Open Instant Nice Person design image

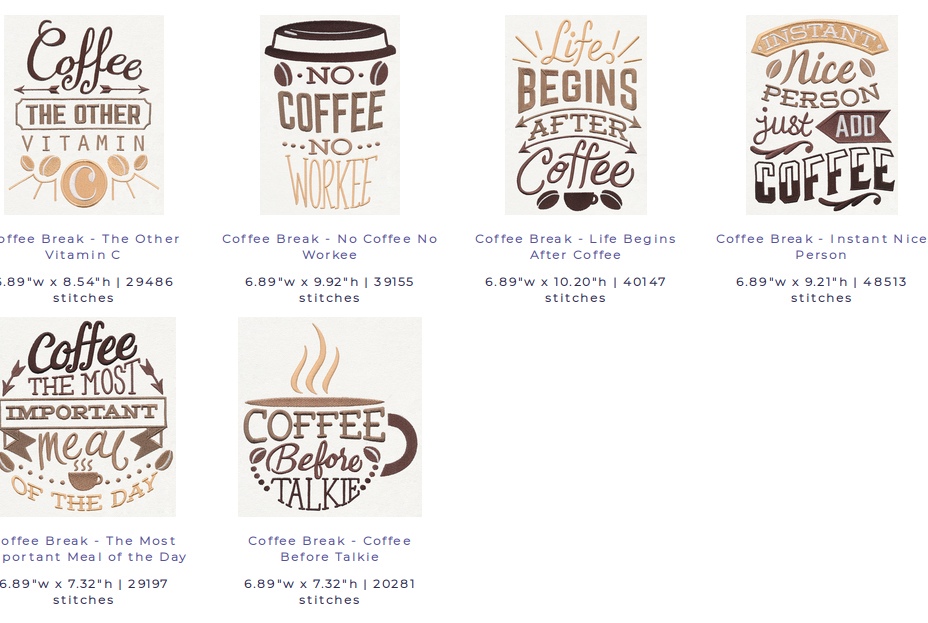pos(821,115)
